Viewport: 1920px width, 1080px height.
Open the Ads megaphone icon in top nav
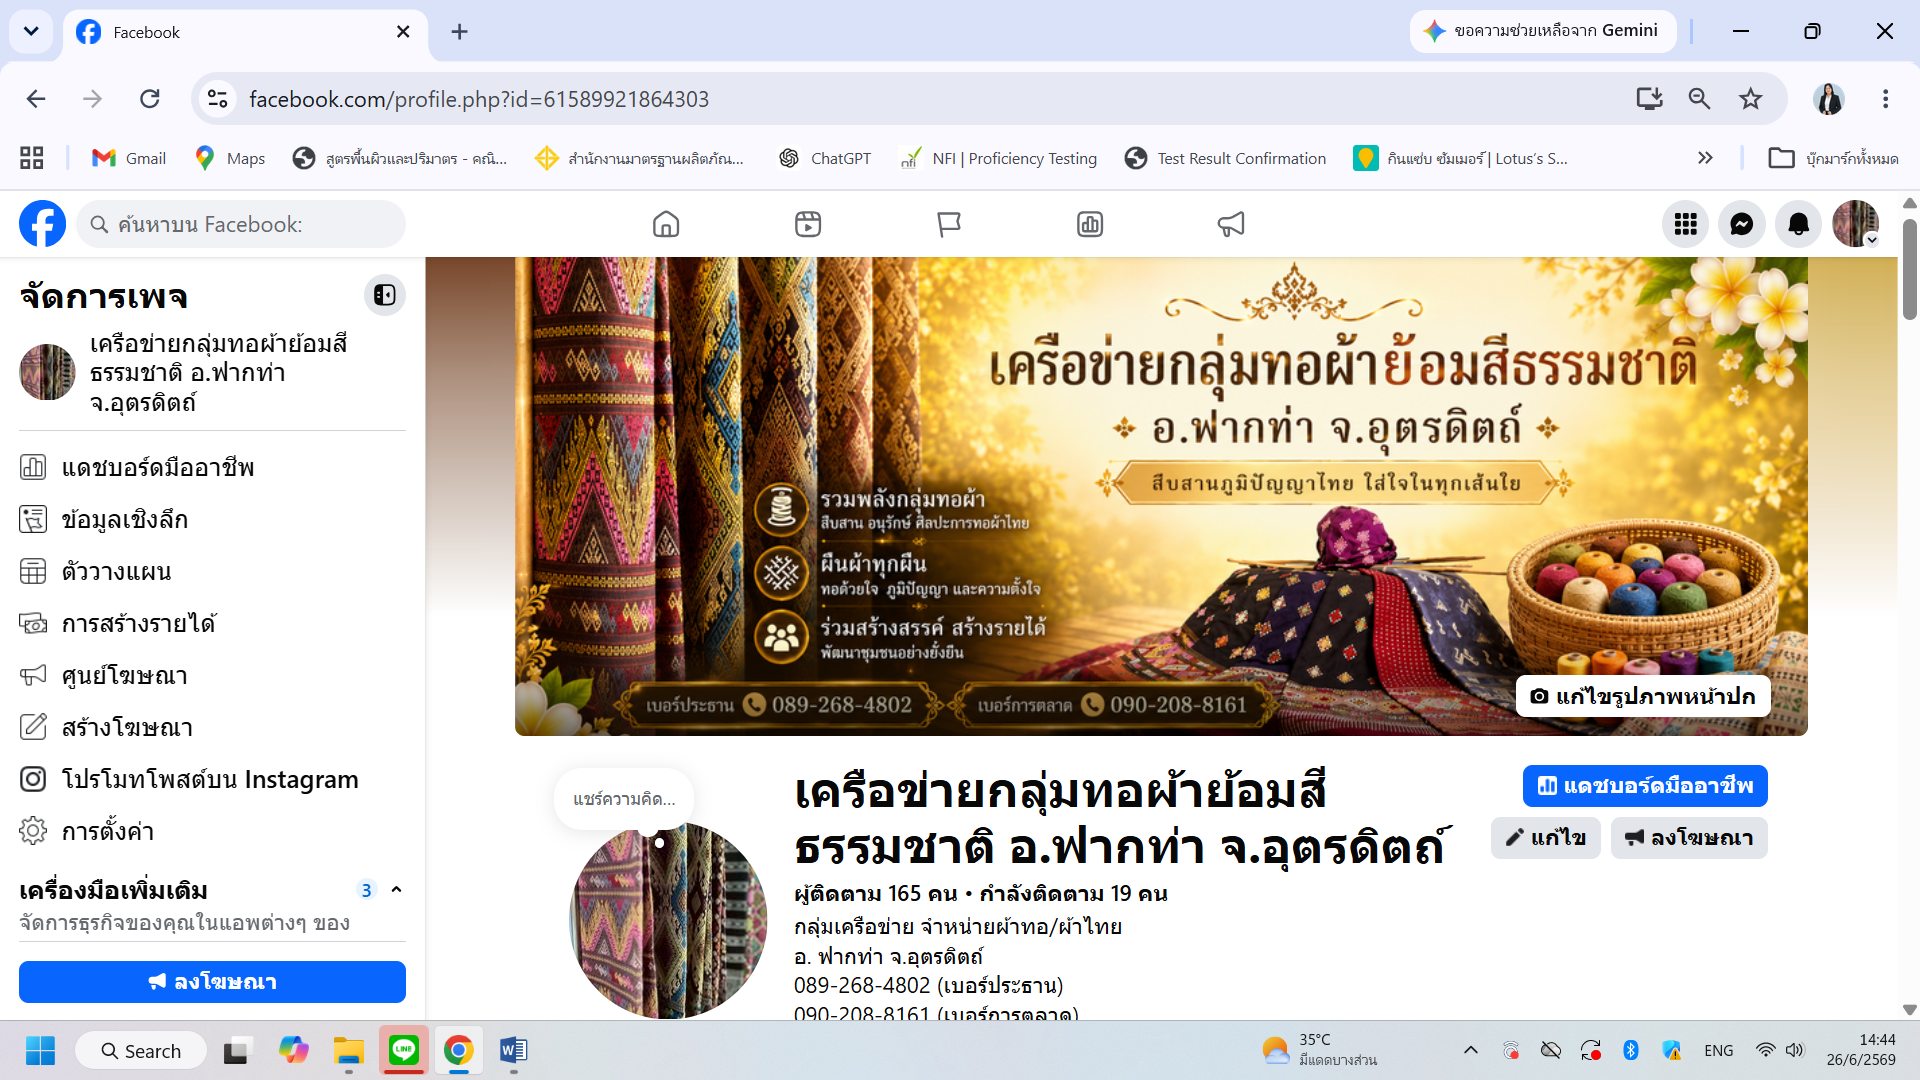click(x=1231, y=224)
